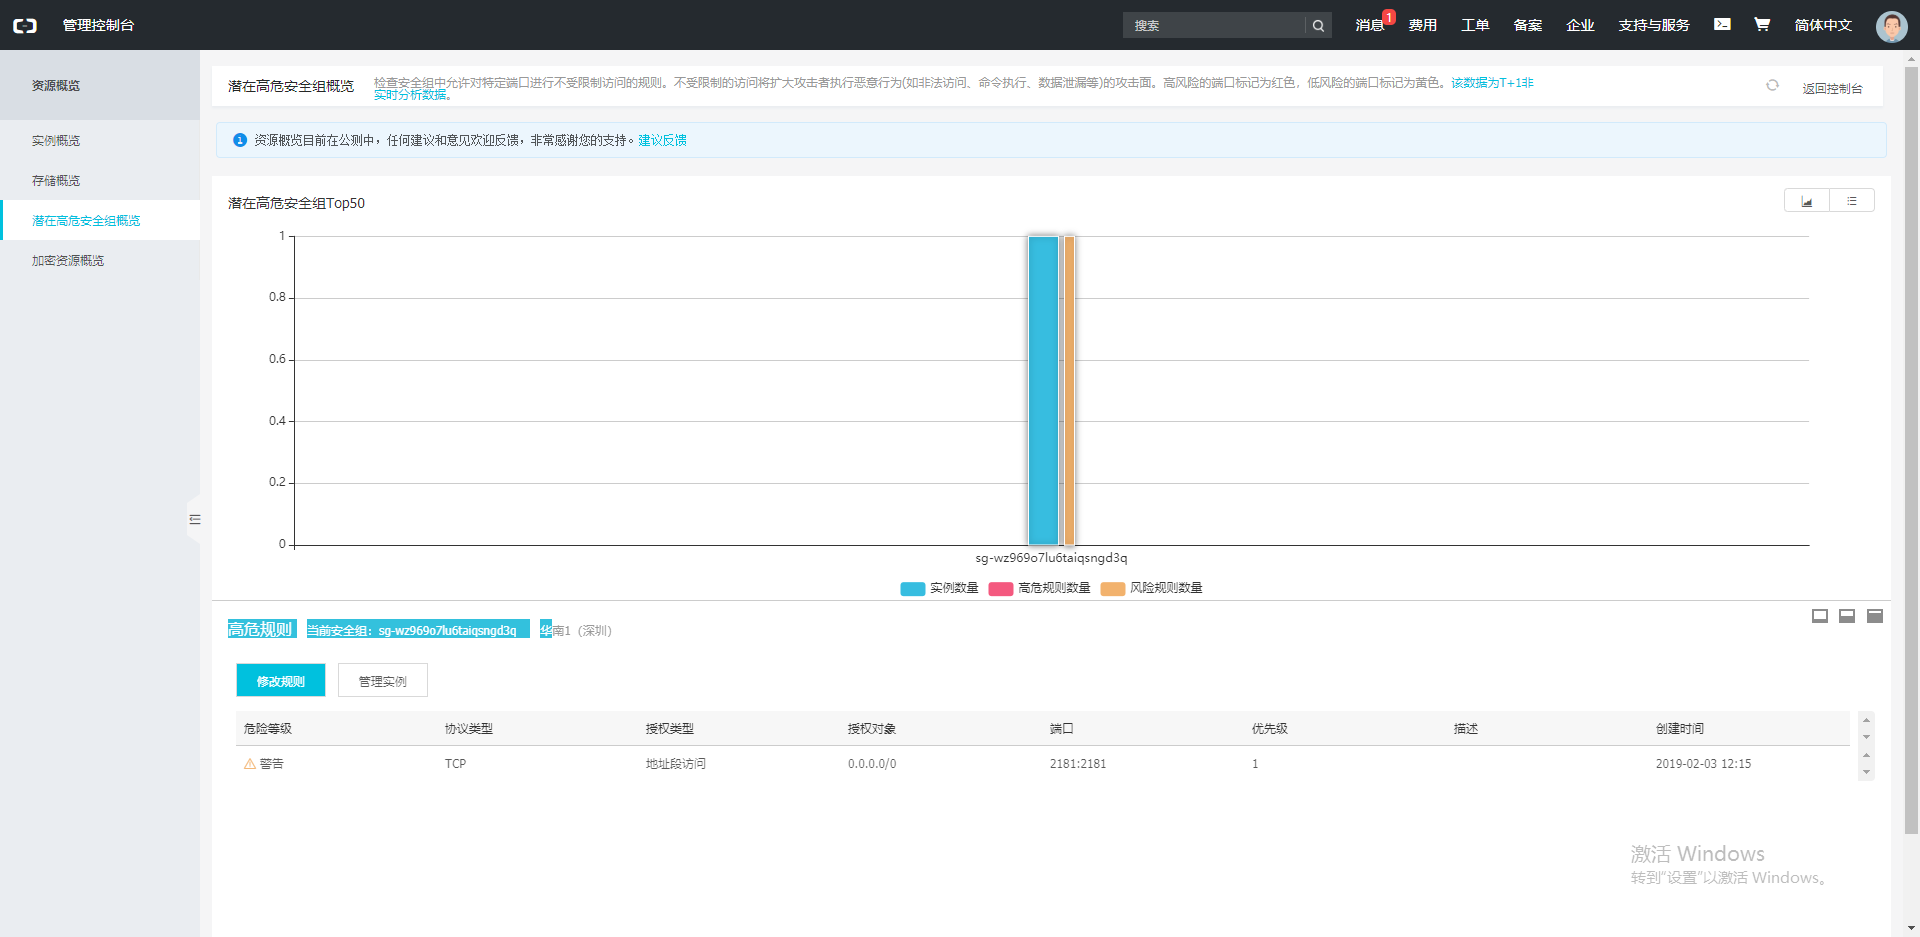Open the 管理控制台 console home link
This screenshot has height=937, width=1920.
tap(98, 25)
